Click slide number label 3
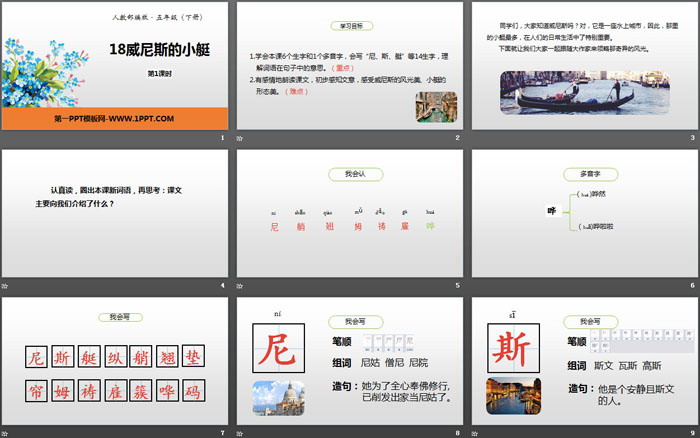This screenshot has height=438, width=700. click(x=692, y=138)
